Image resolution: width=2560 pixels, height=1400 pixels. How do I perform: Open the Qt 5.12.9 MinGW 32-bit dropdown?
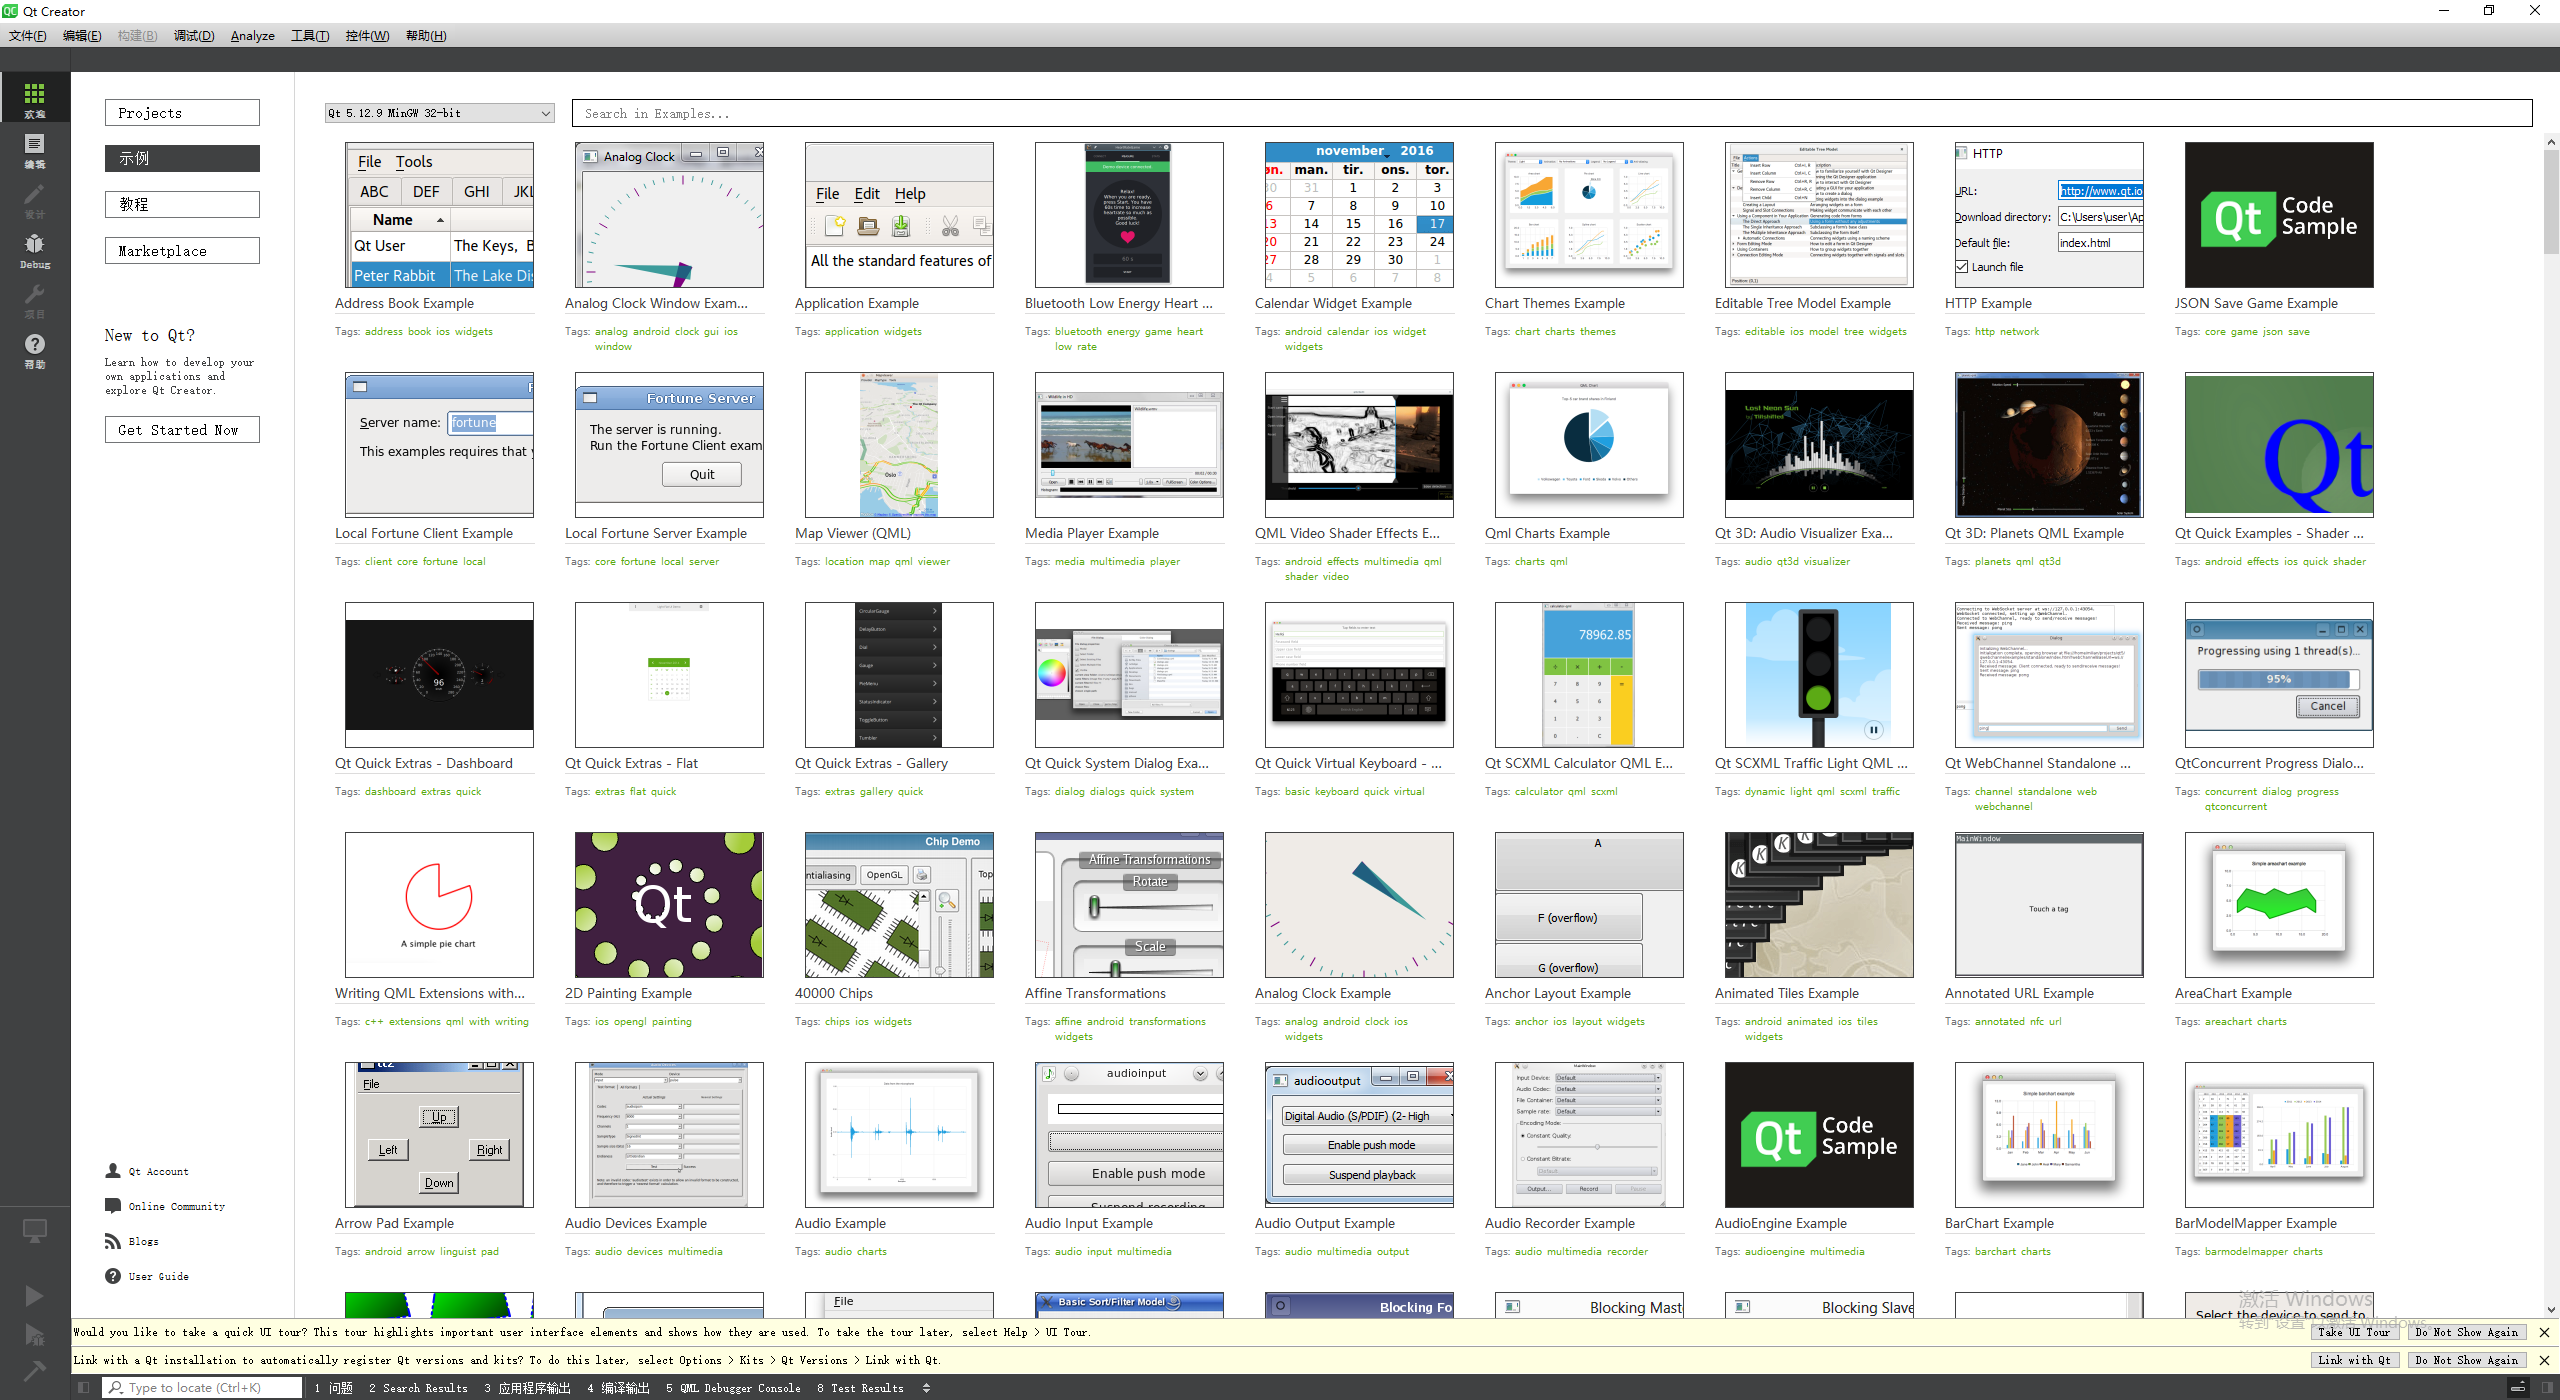tap(439, 113)
